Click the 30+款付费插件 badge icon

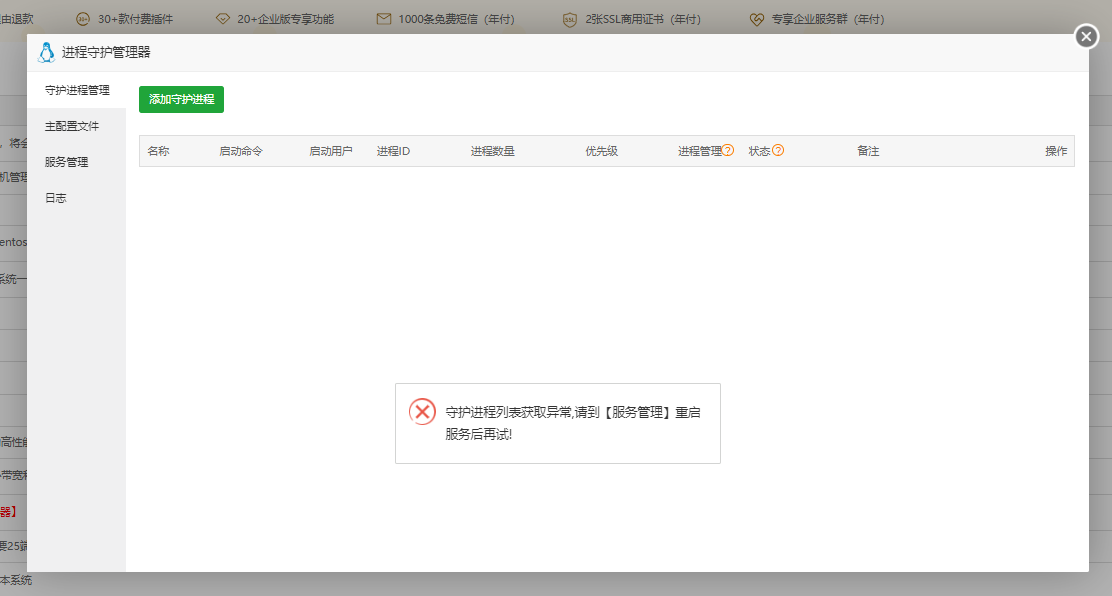pyautogui.click(x=83, y=19)
